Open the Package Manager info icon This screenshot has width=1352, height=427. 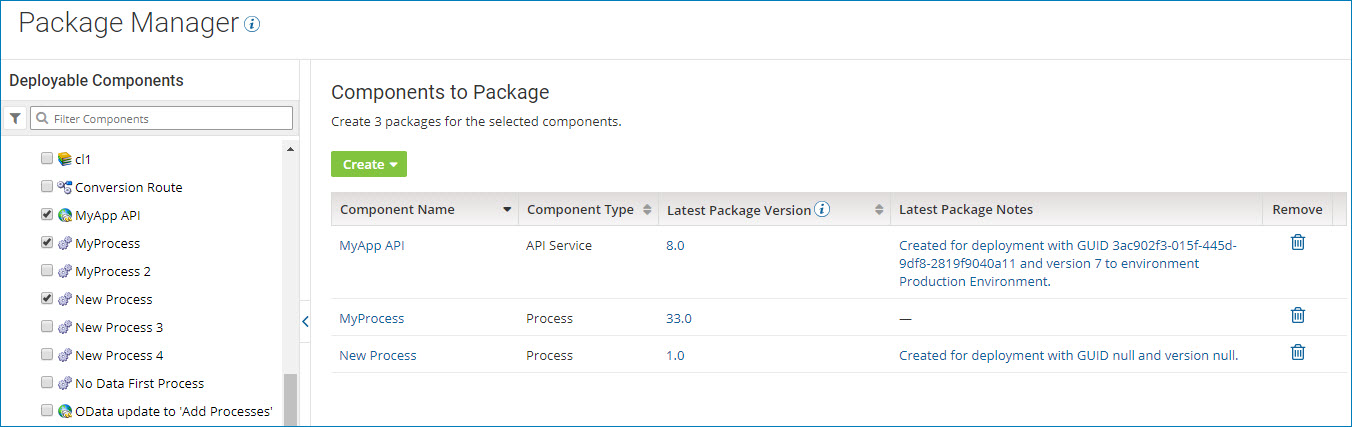pos(252,25)
